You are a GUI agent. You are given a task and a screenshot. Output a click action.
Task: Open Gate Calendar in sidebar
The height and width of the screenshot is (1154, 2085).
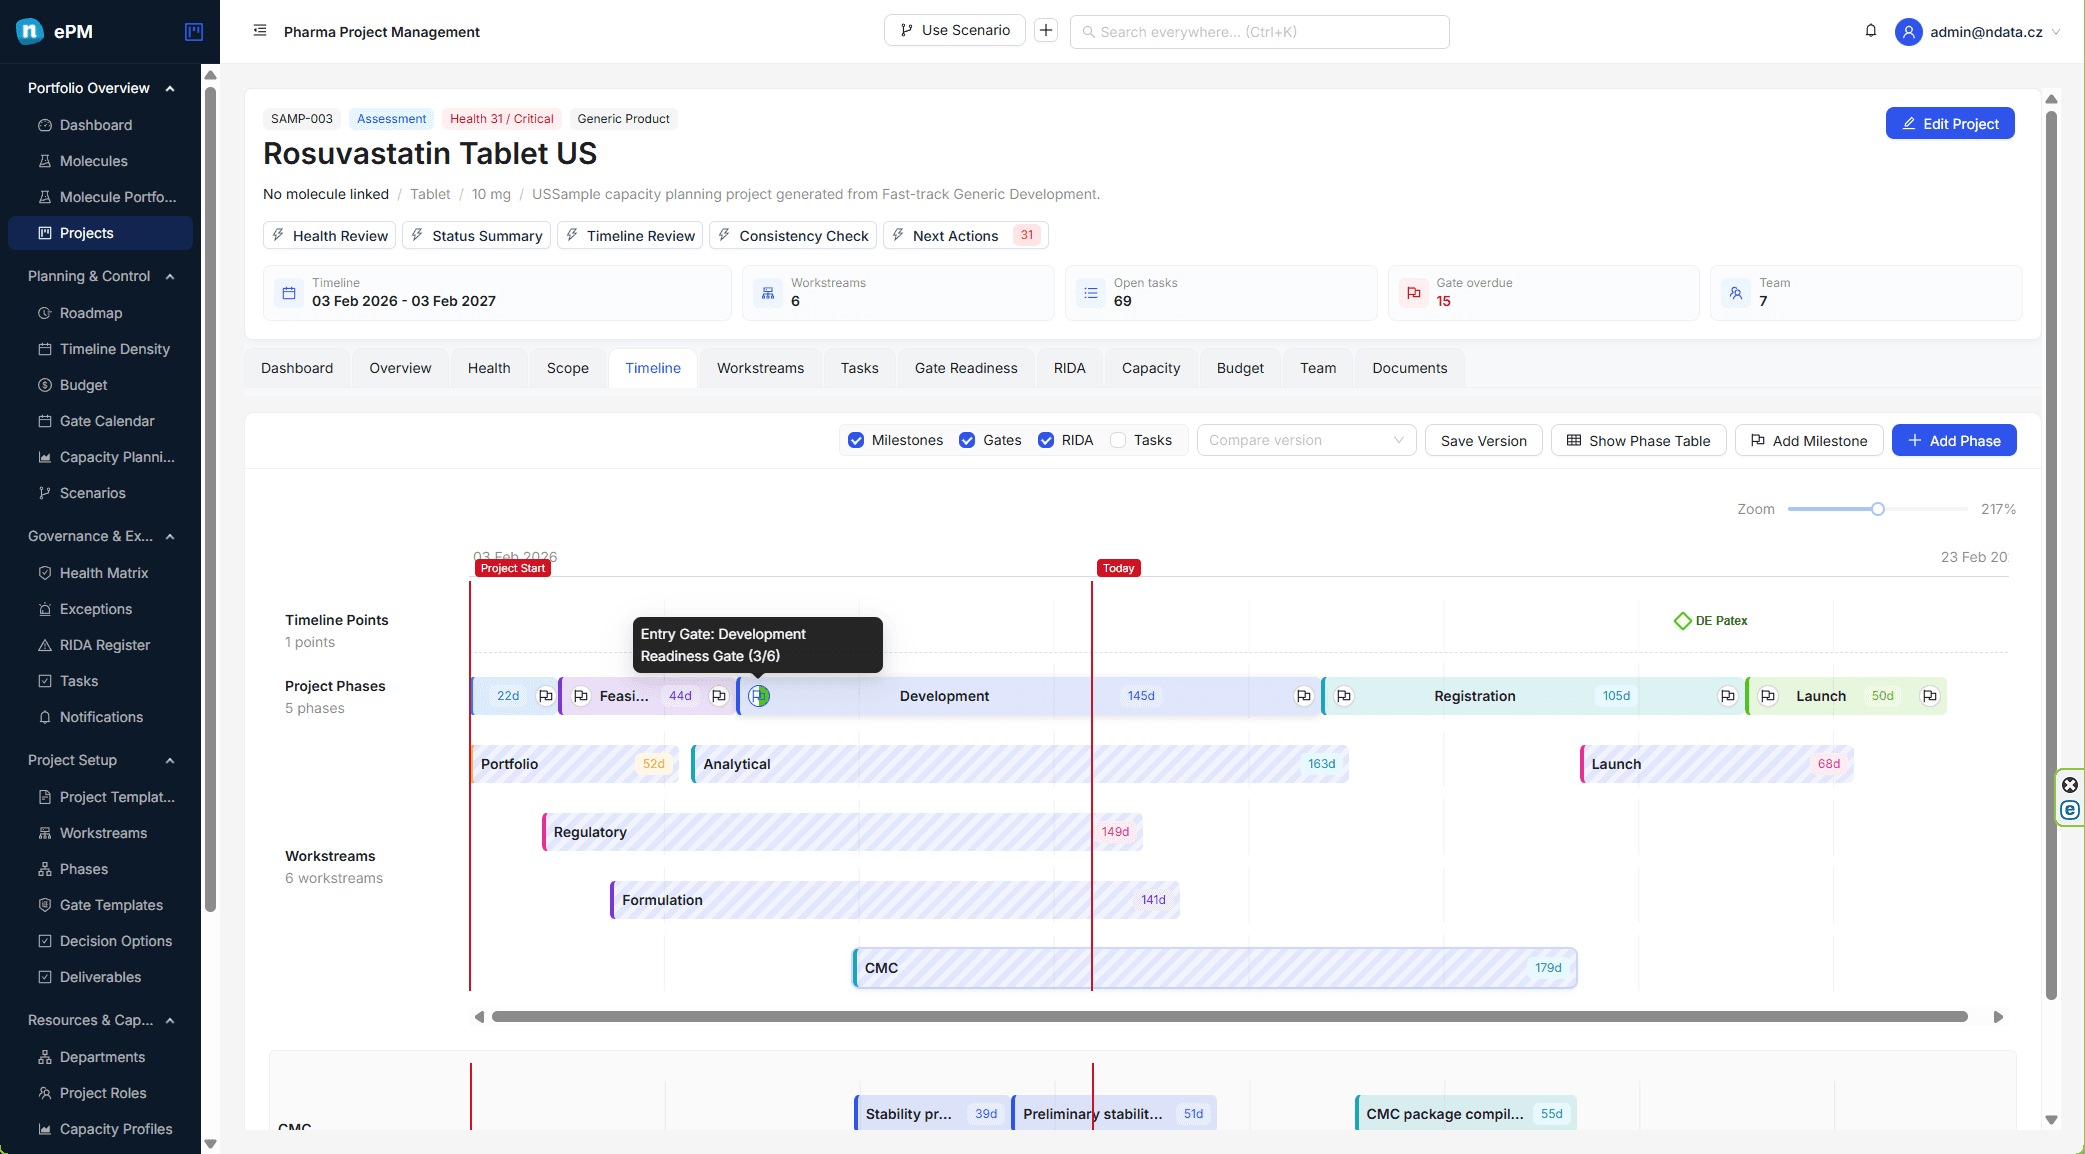107,421
